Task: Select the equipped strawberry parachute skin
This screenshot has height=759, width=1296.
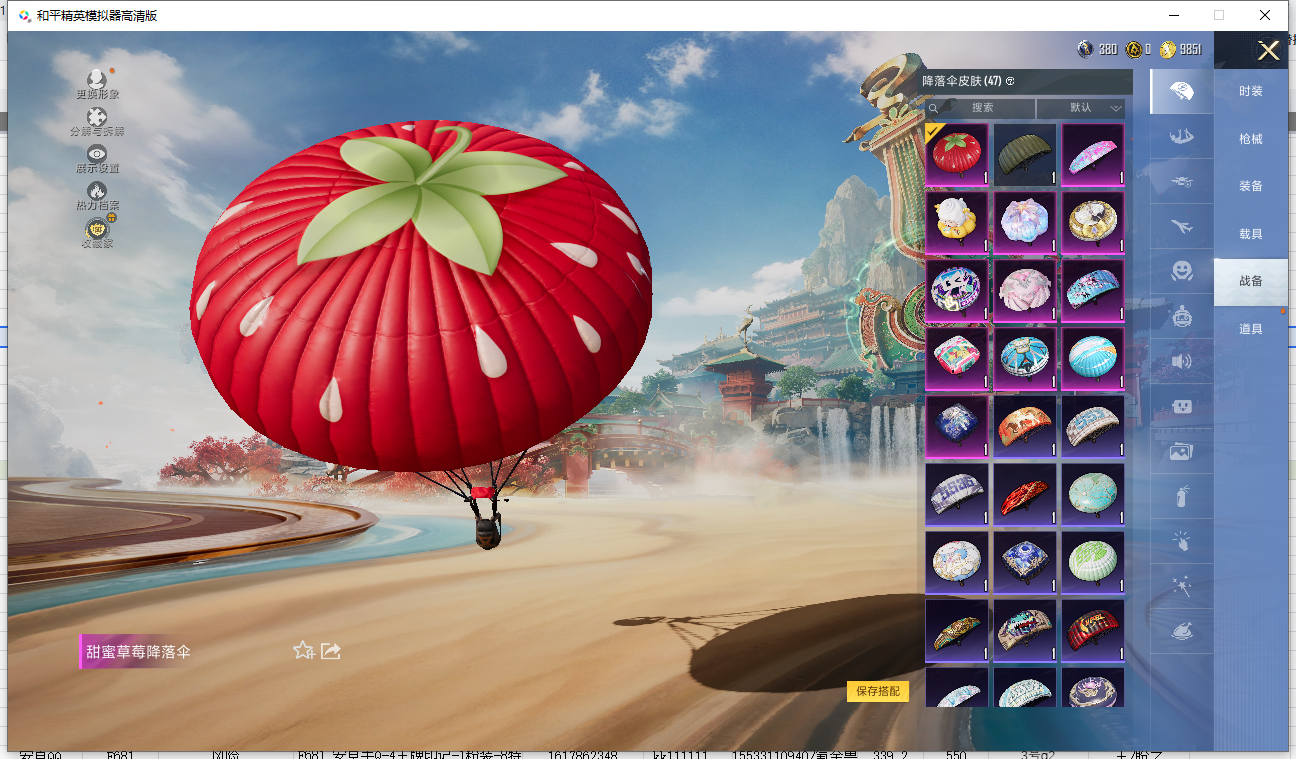Action: [x=957, y=155]
